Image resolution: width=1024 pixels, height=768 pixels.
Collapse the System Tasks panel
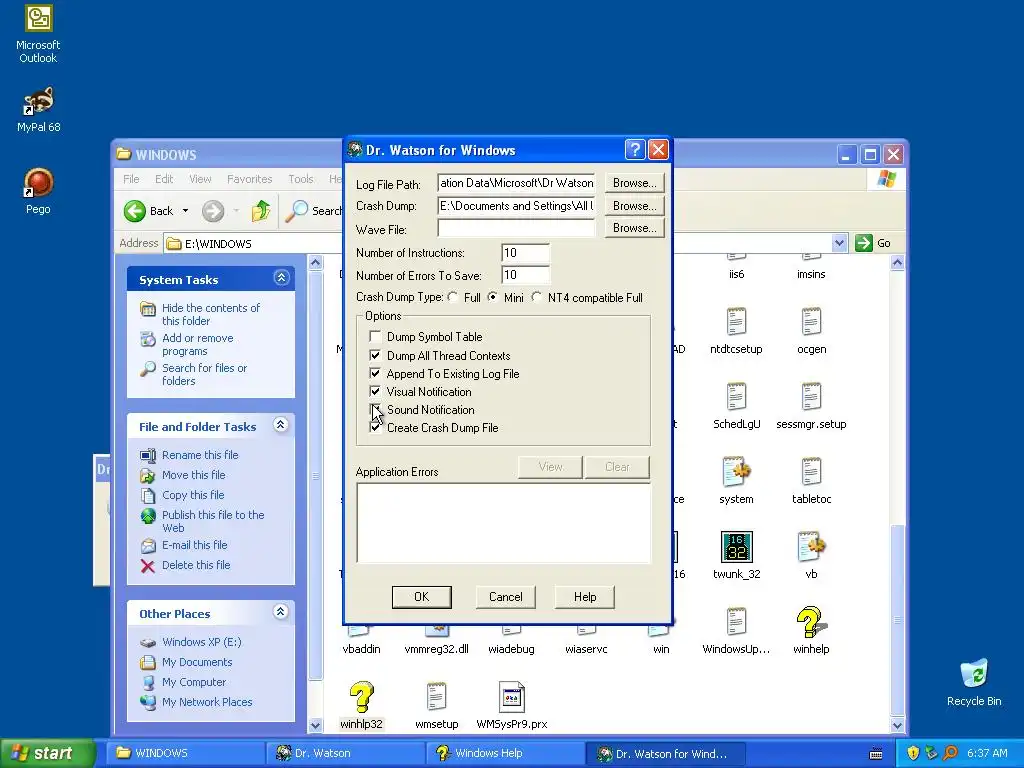281,278
